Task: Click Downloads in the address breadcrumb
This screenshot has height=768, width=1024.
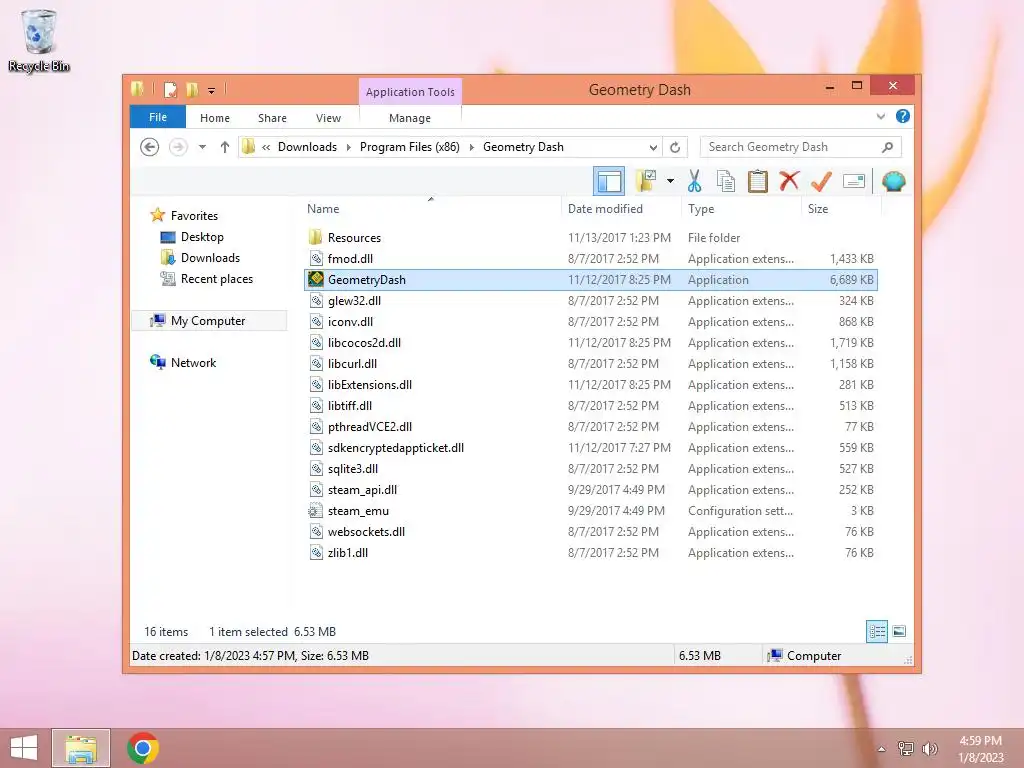Action: point(307,147)
